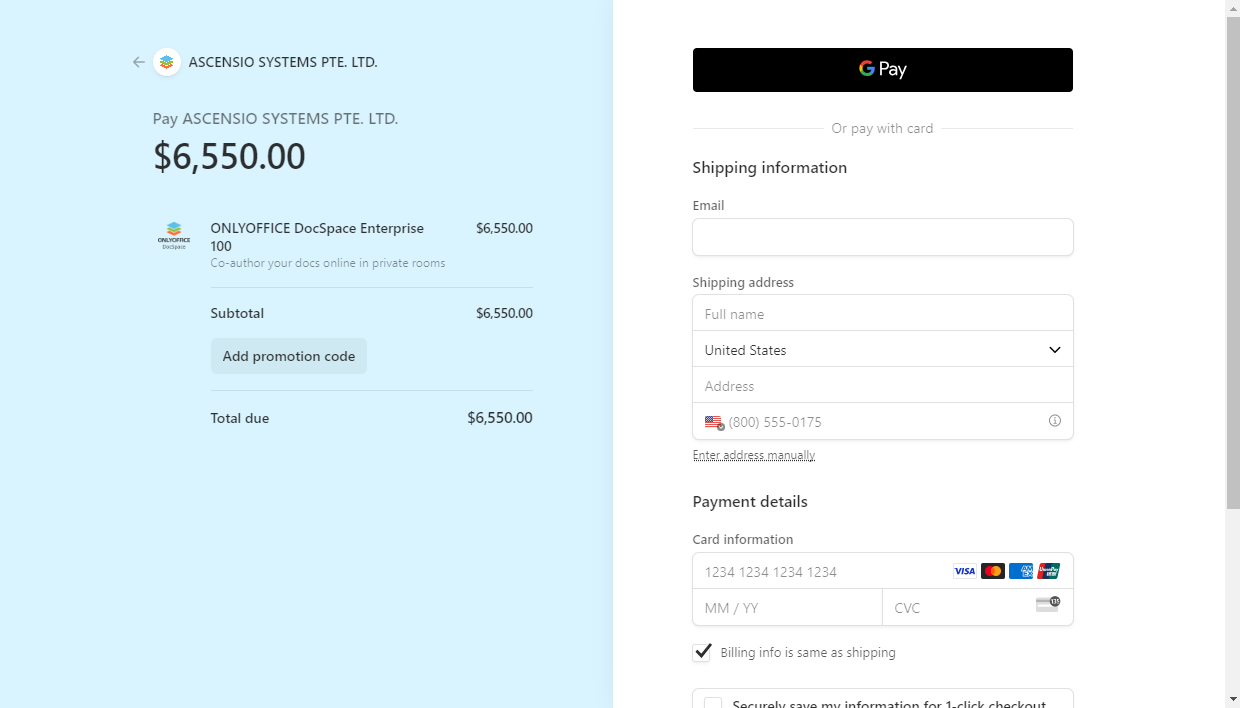Click the Email input field

pyautogui.click(x=882, y=237)
